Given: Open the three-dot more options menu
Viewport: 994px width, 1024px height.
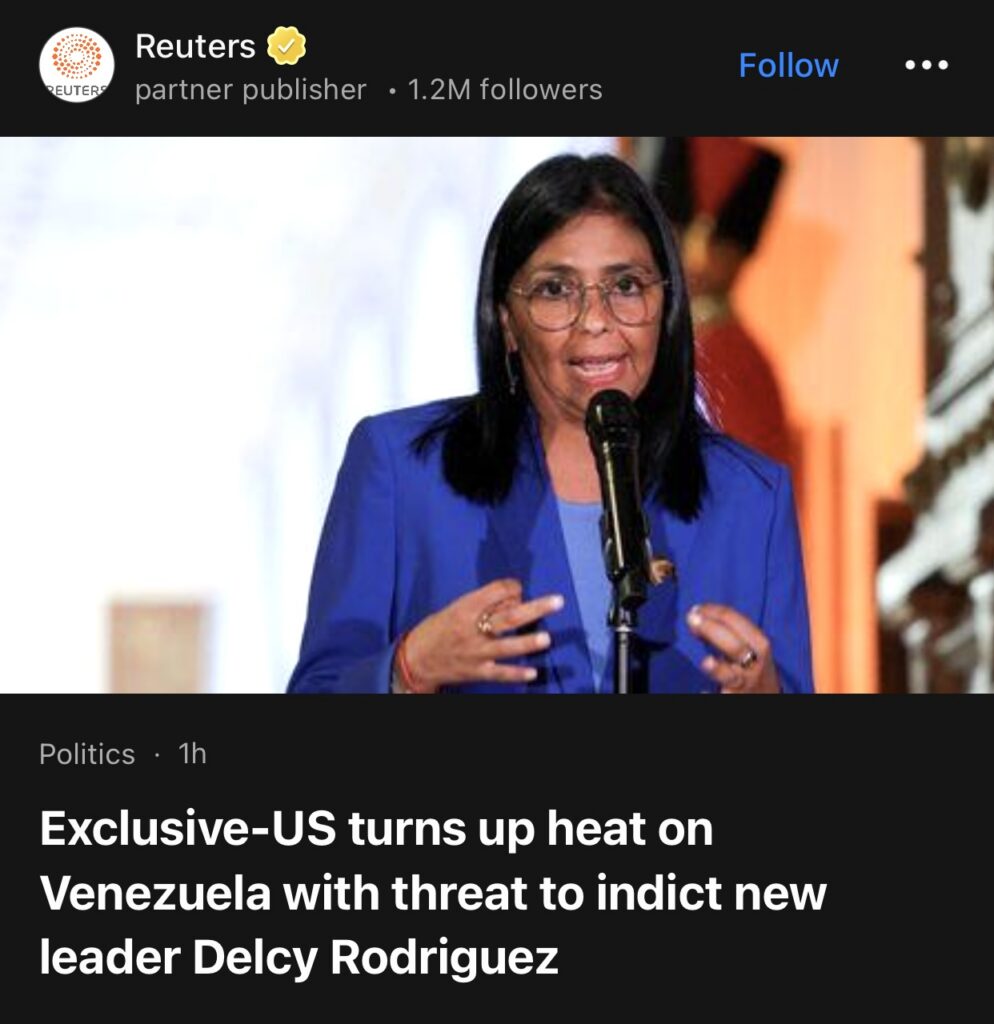Looking at the screenshot, I should click(926, 65).
